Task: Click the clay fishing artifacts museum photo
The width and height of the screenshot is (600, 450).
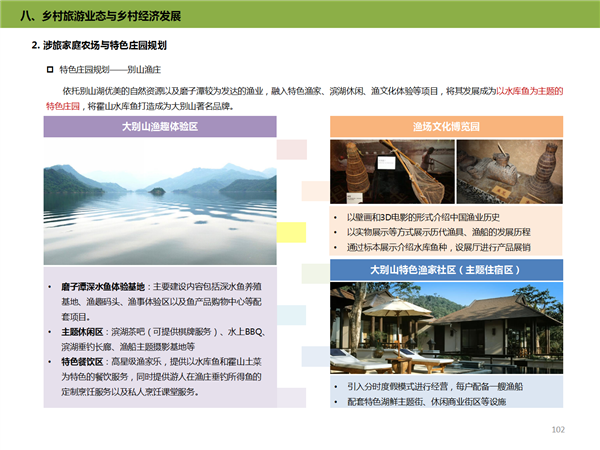Action: tap(511, 174)
